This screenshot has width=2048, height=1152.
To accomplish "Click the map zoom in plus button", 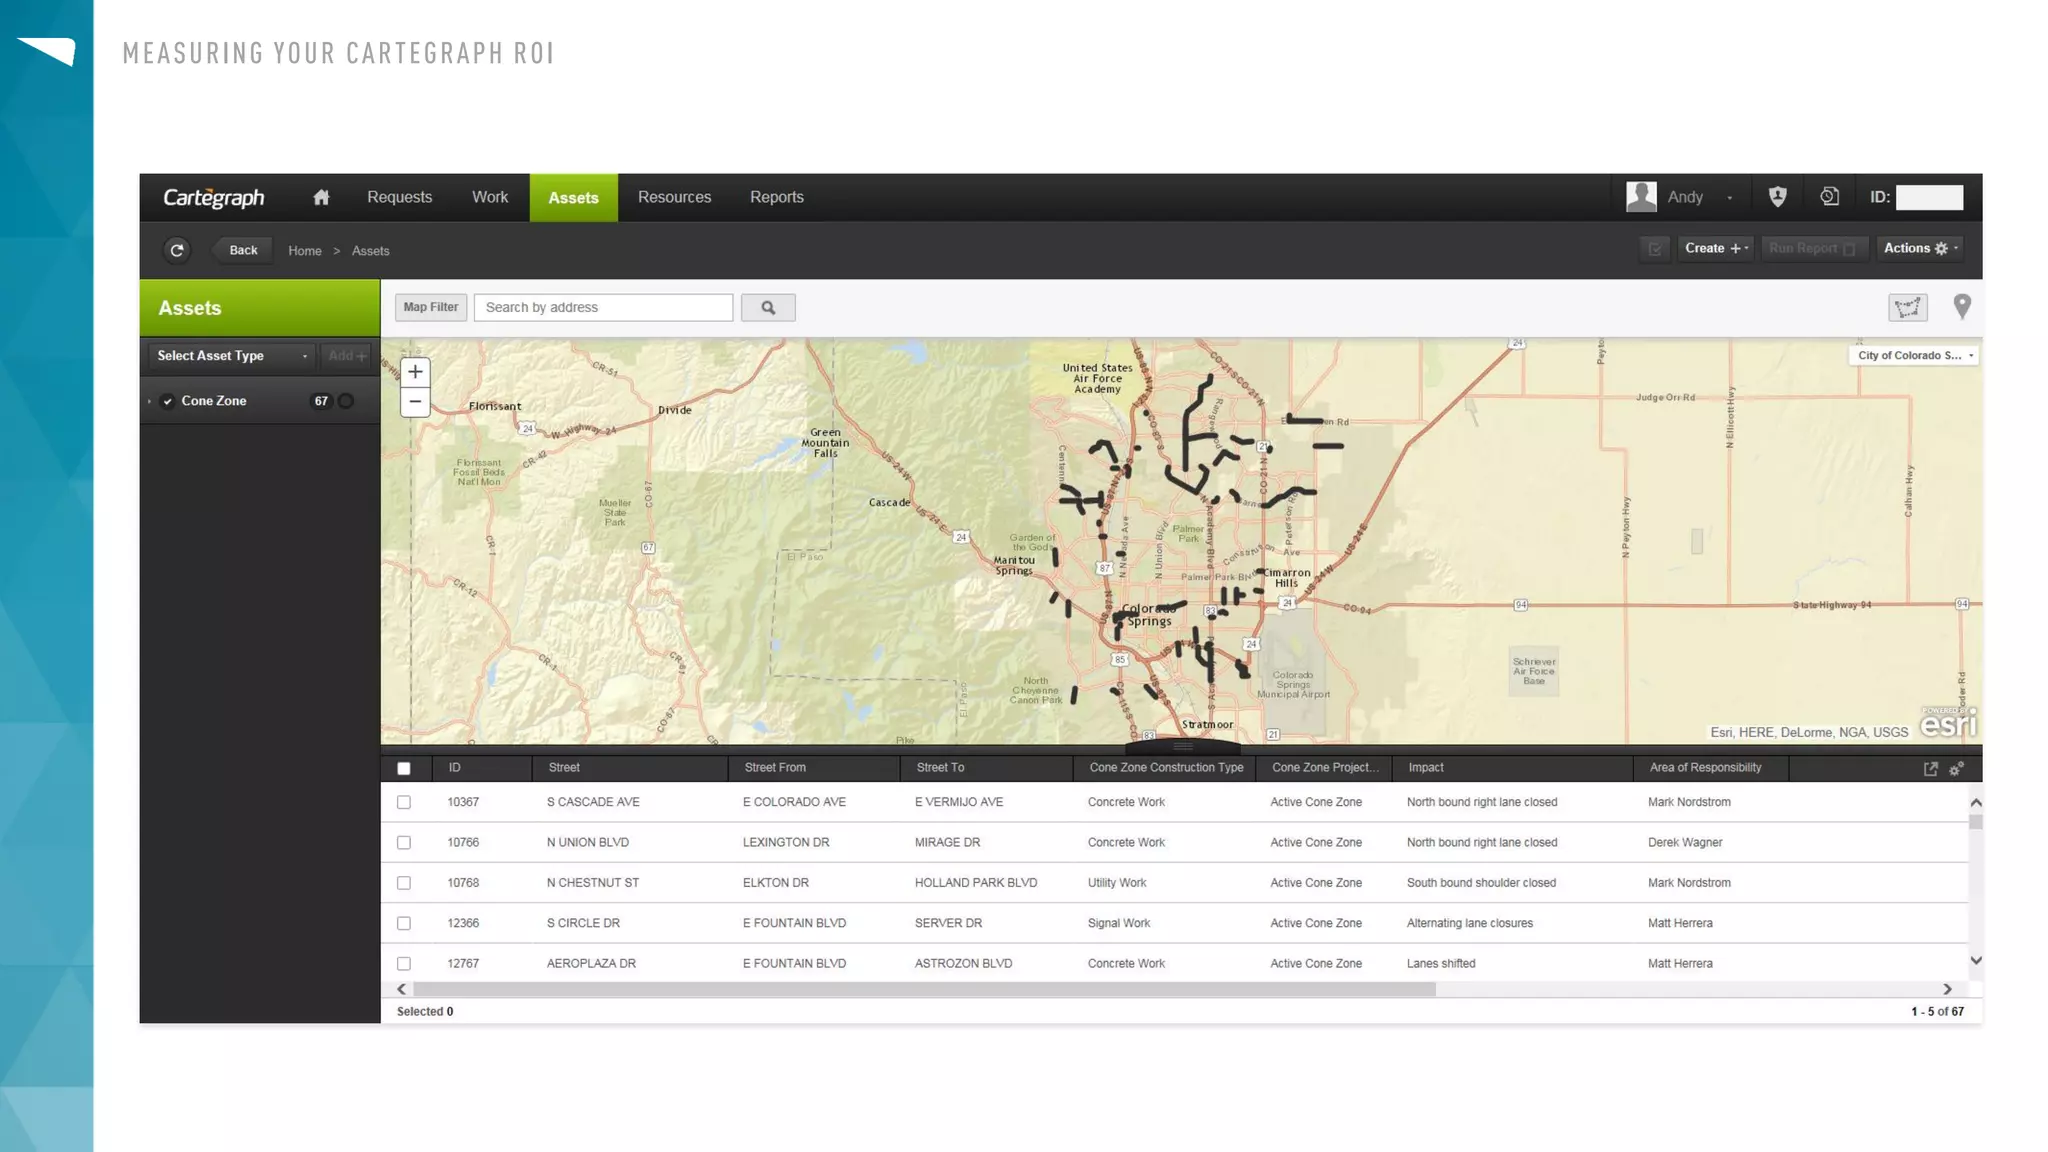I will tap(415, 372).
